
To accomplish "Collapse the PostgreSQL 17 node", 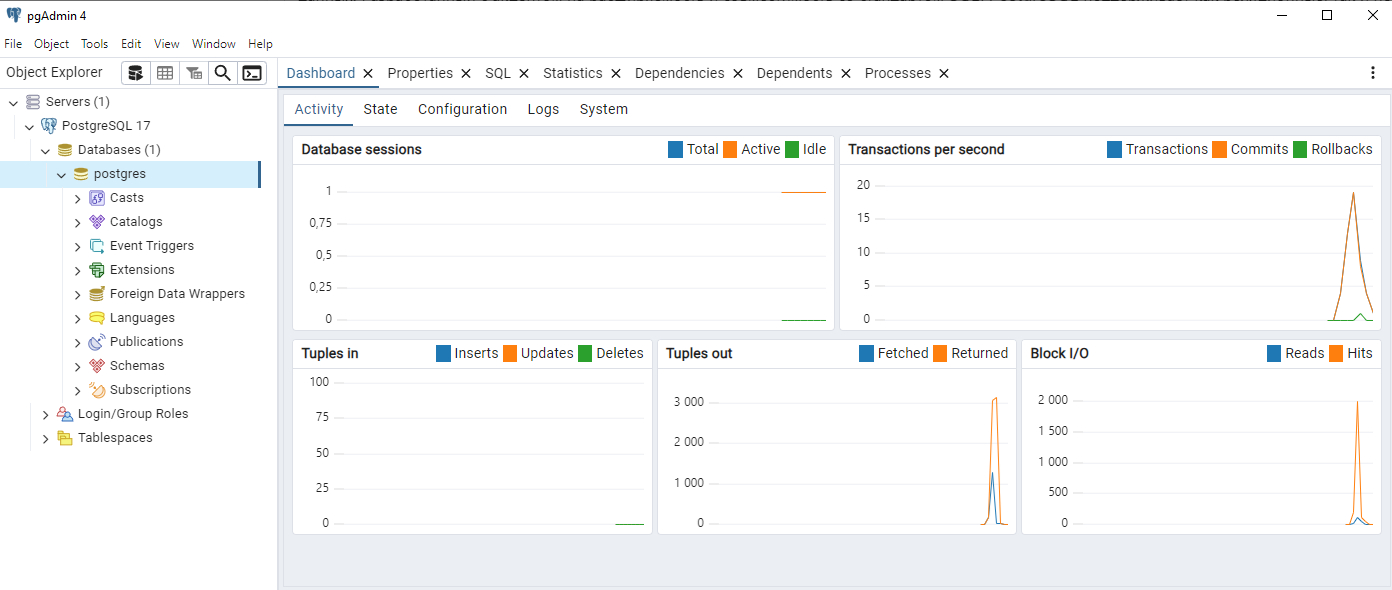I will [29, 127].
